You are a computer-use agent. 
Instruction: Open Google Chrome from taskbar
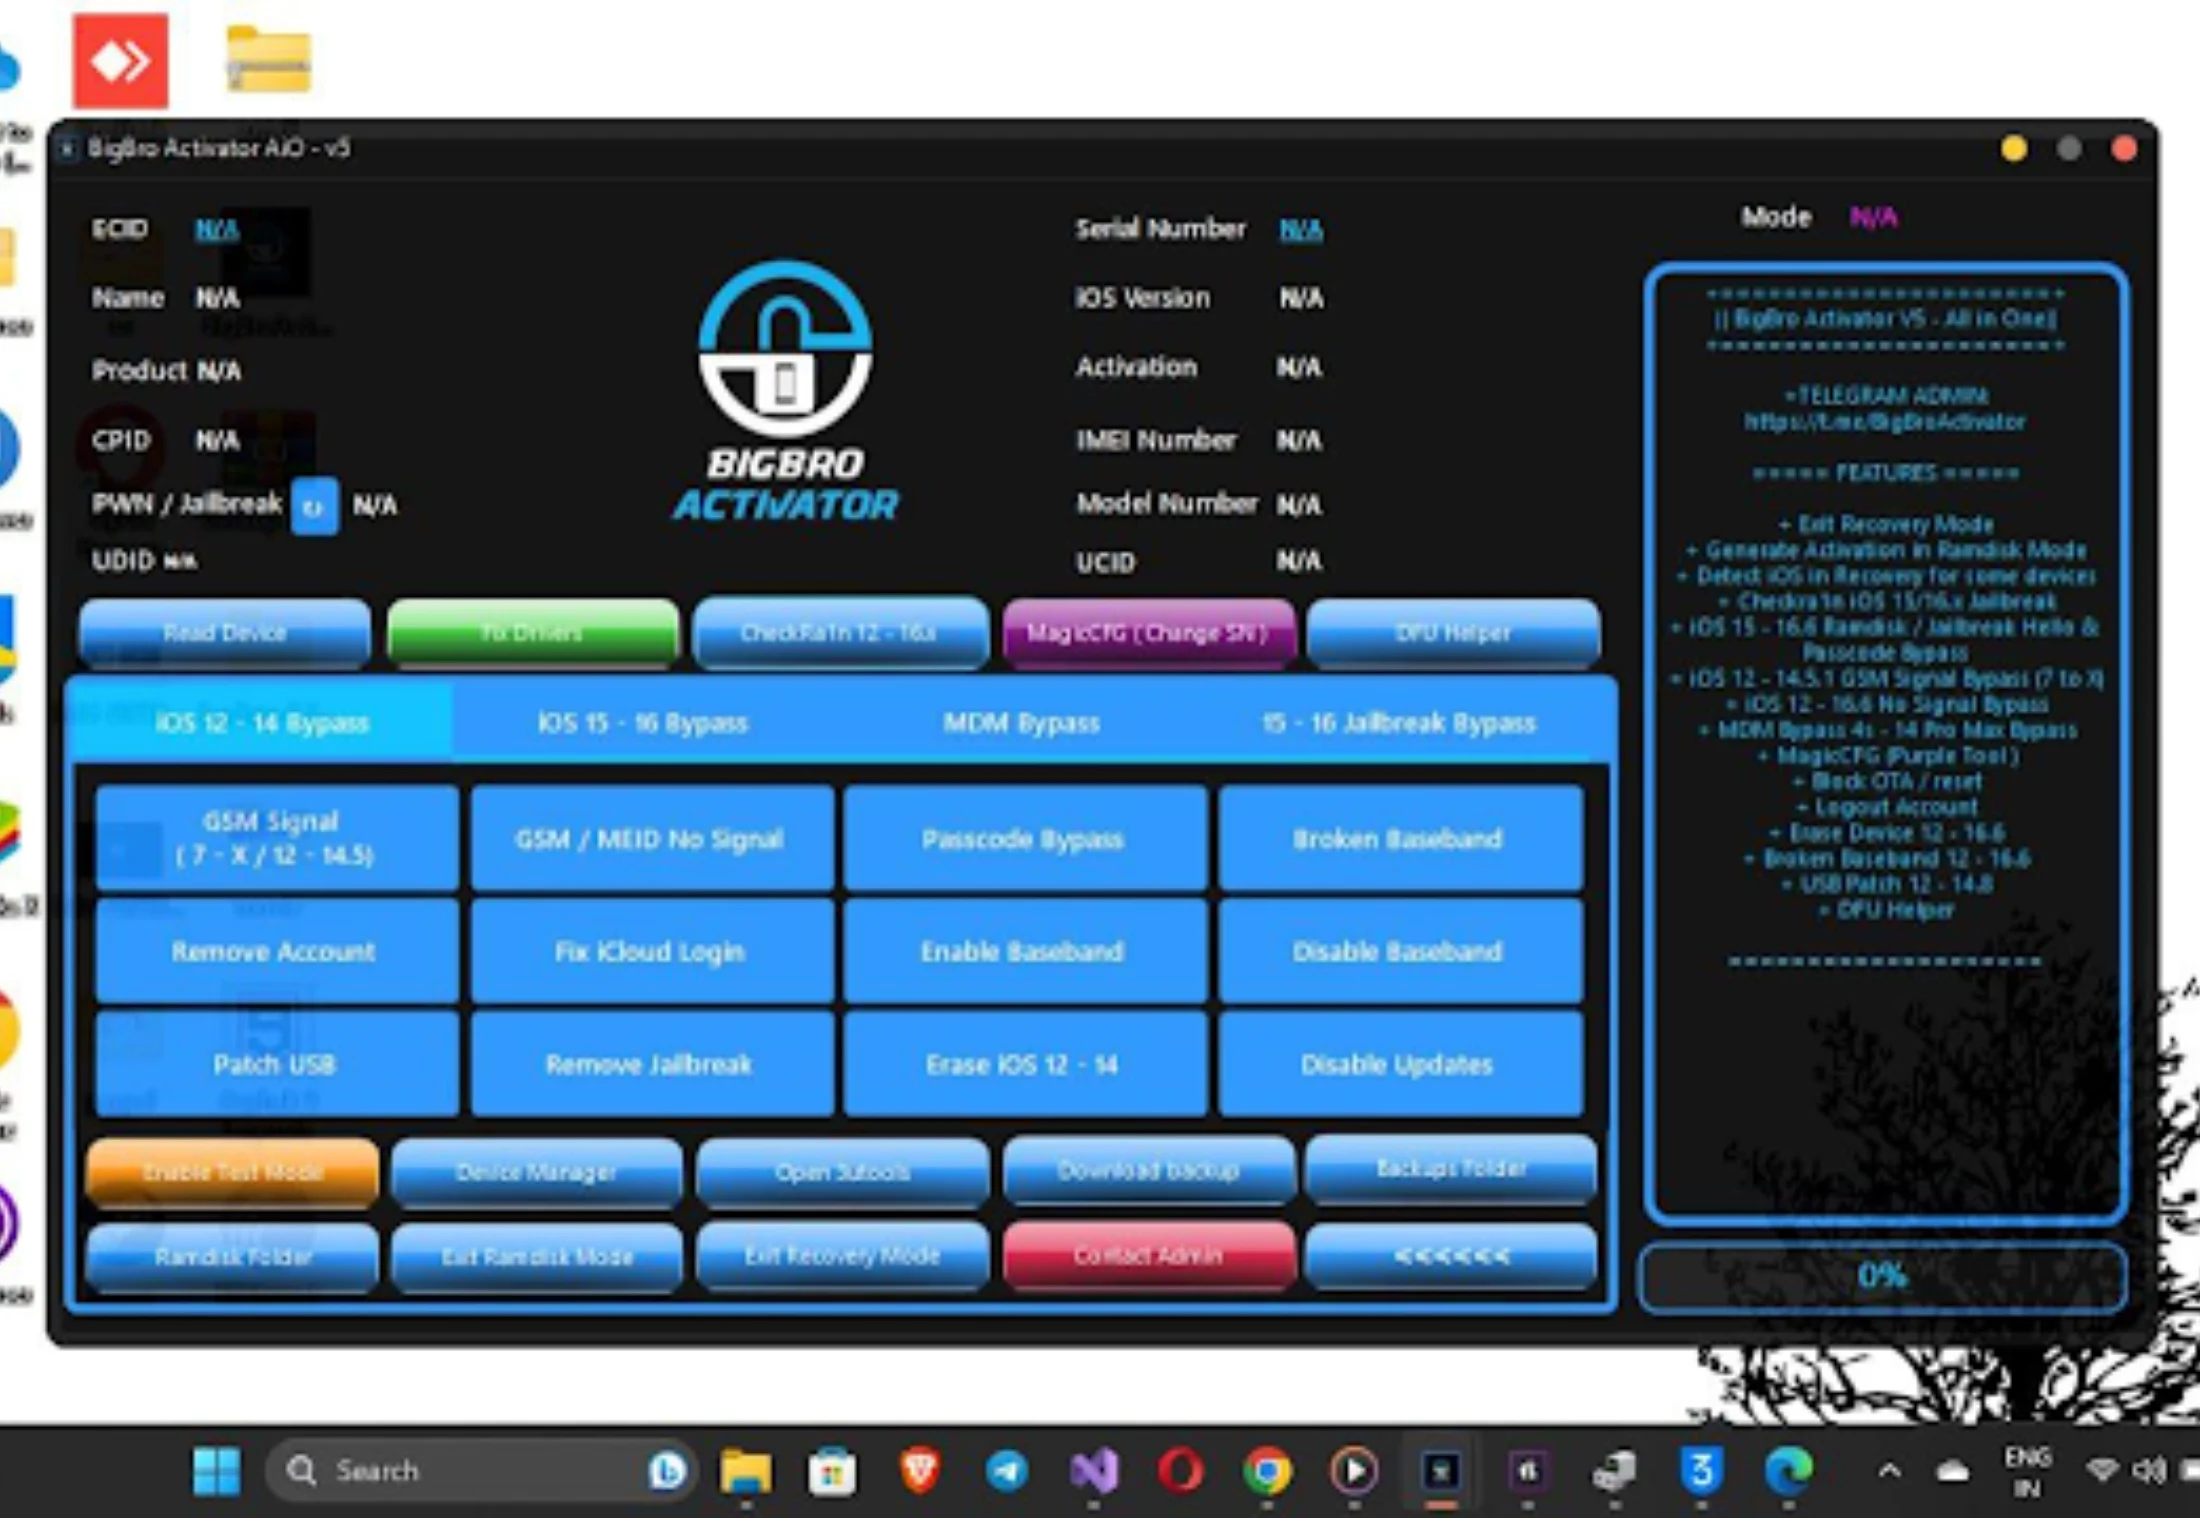[1267, 1470]
